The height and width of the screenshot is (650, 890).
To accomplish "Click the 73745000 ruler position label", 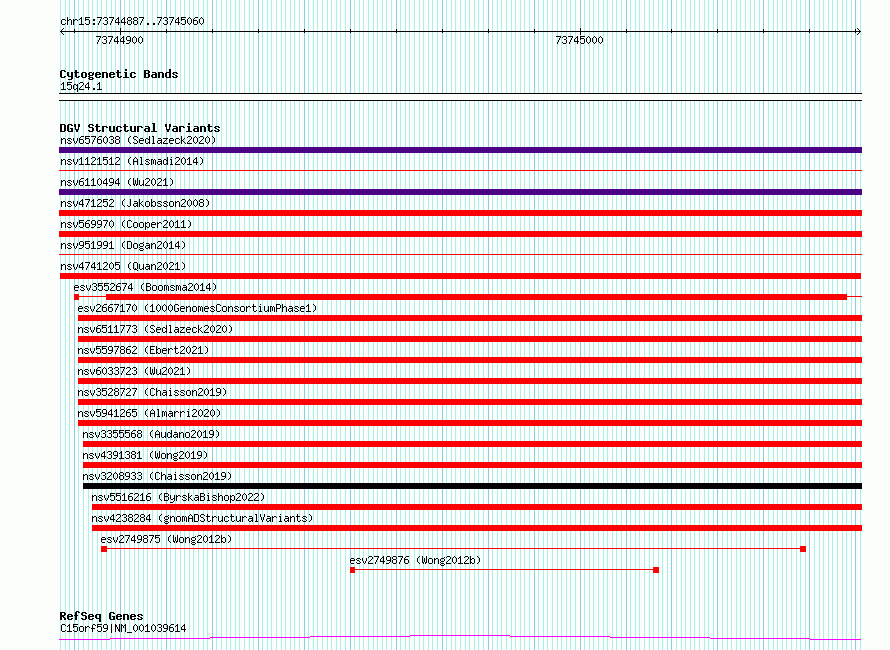I will pyautogui.click(x=580, y=40).
